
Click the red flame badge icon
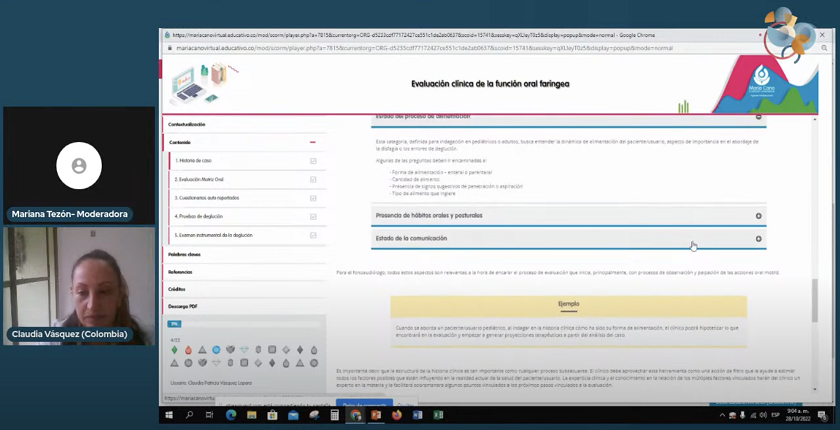click(x=188, y=350)
